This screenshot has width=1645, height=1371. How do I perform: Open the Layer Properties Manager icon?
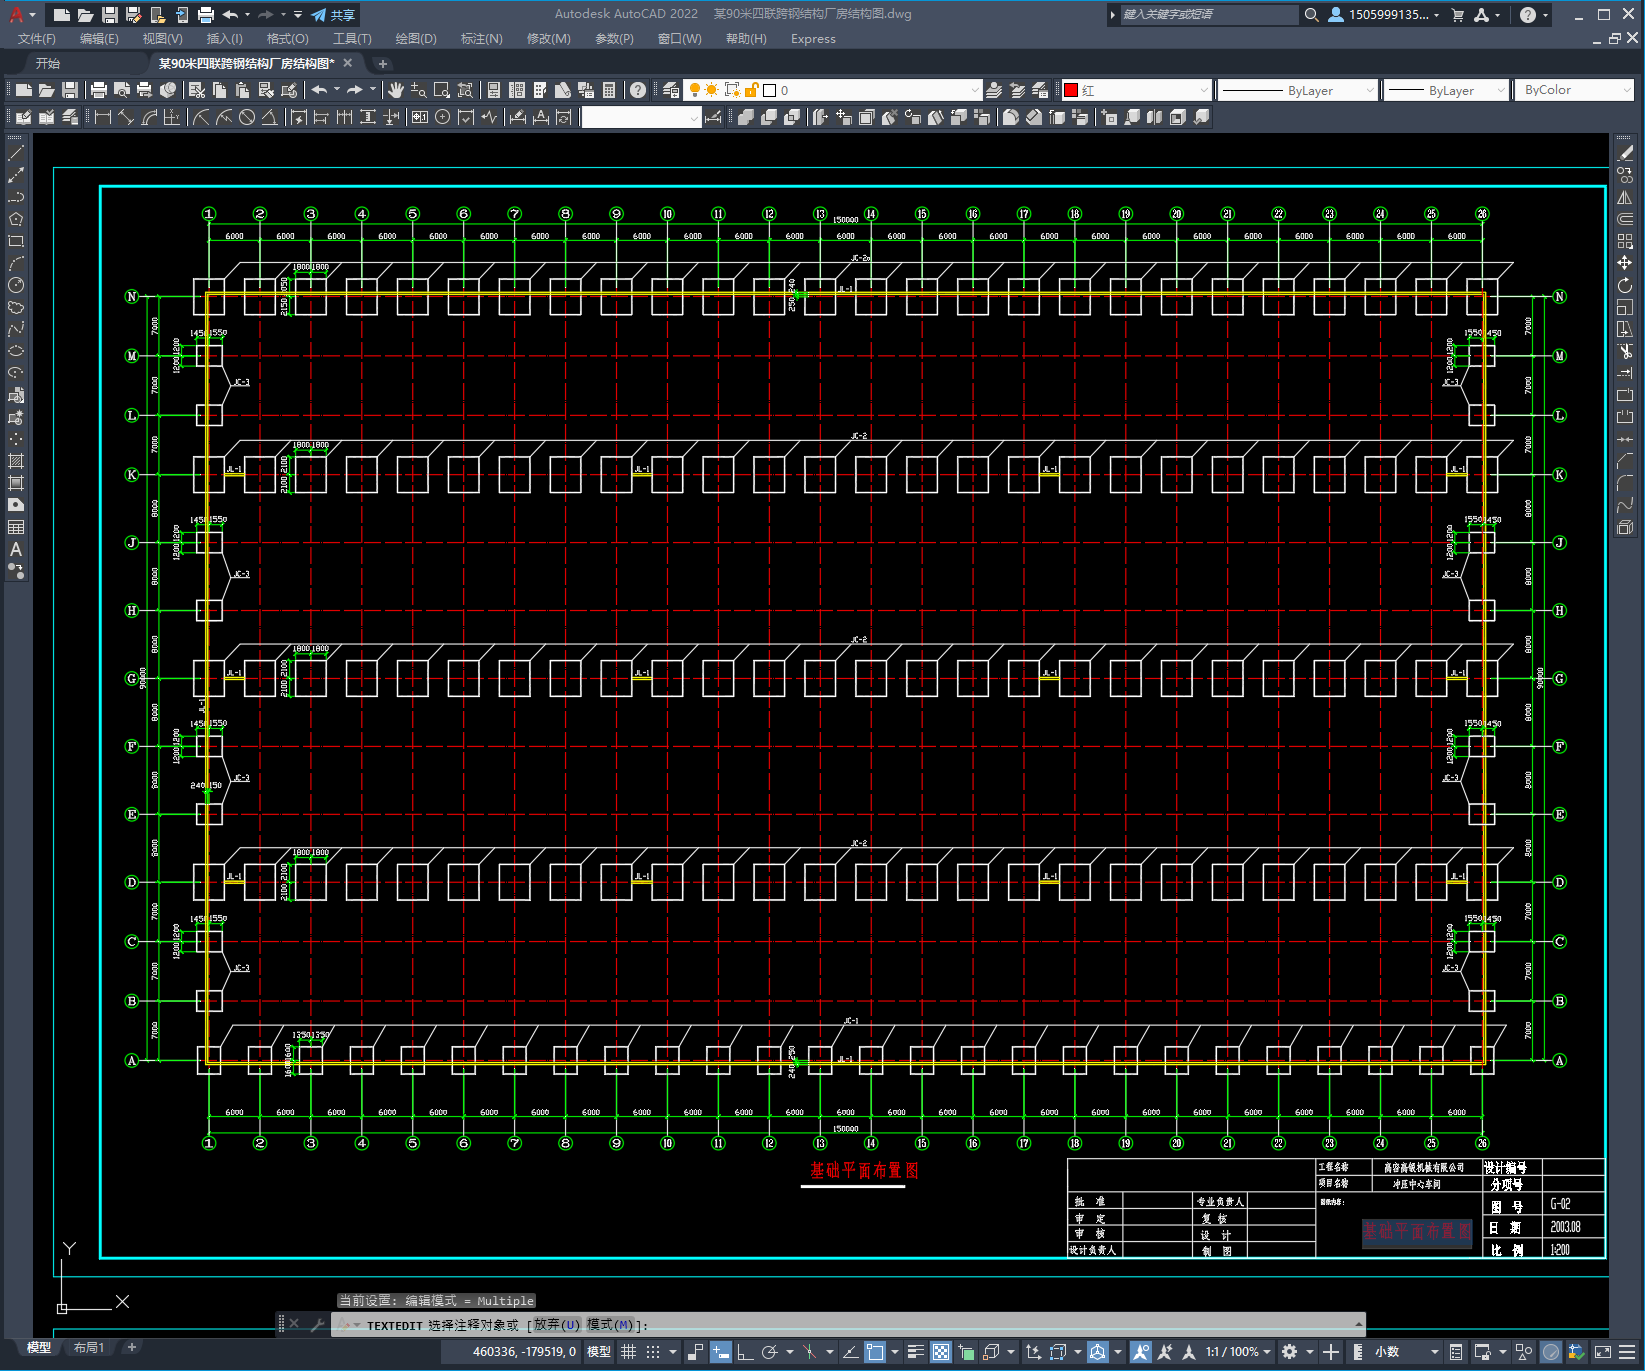click(x=671, y=90)
